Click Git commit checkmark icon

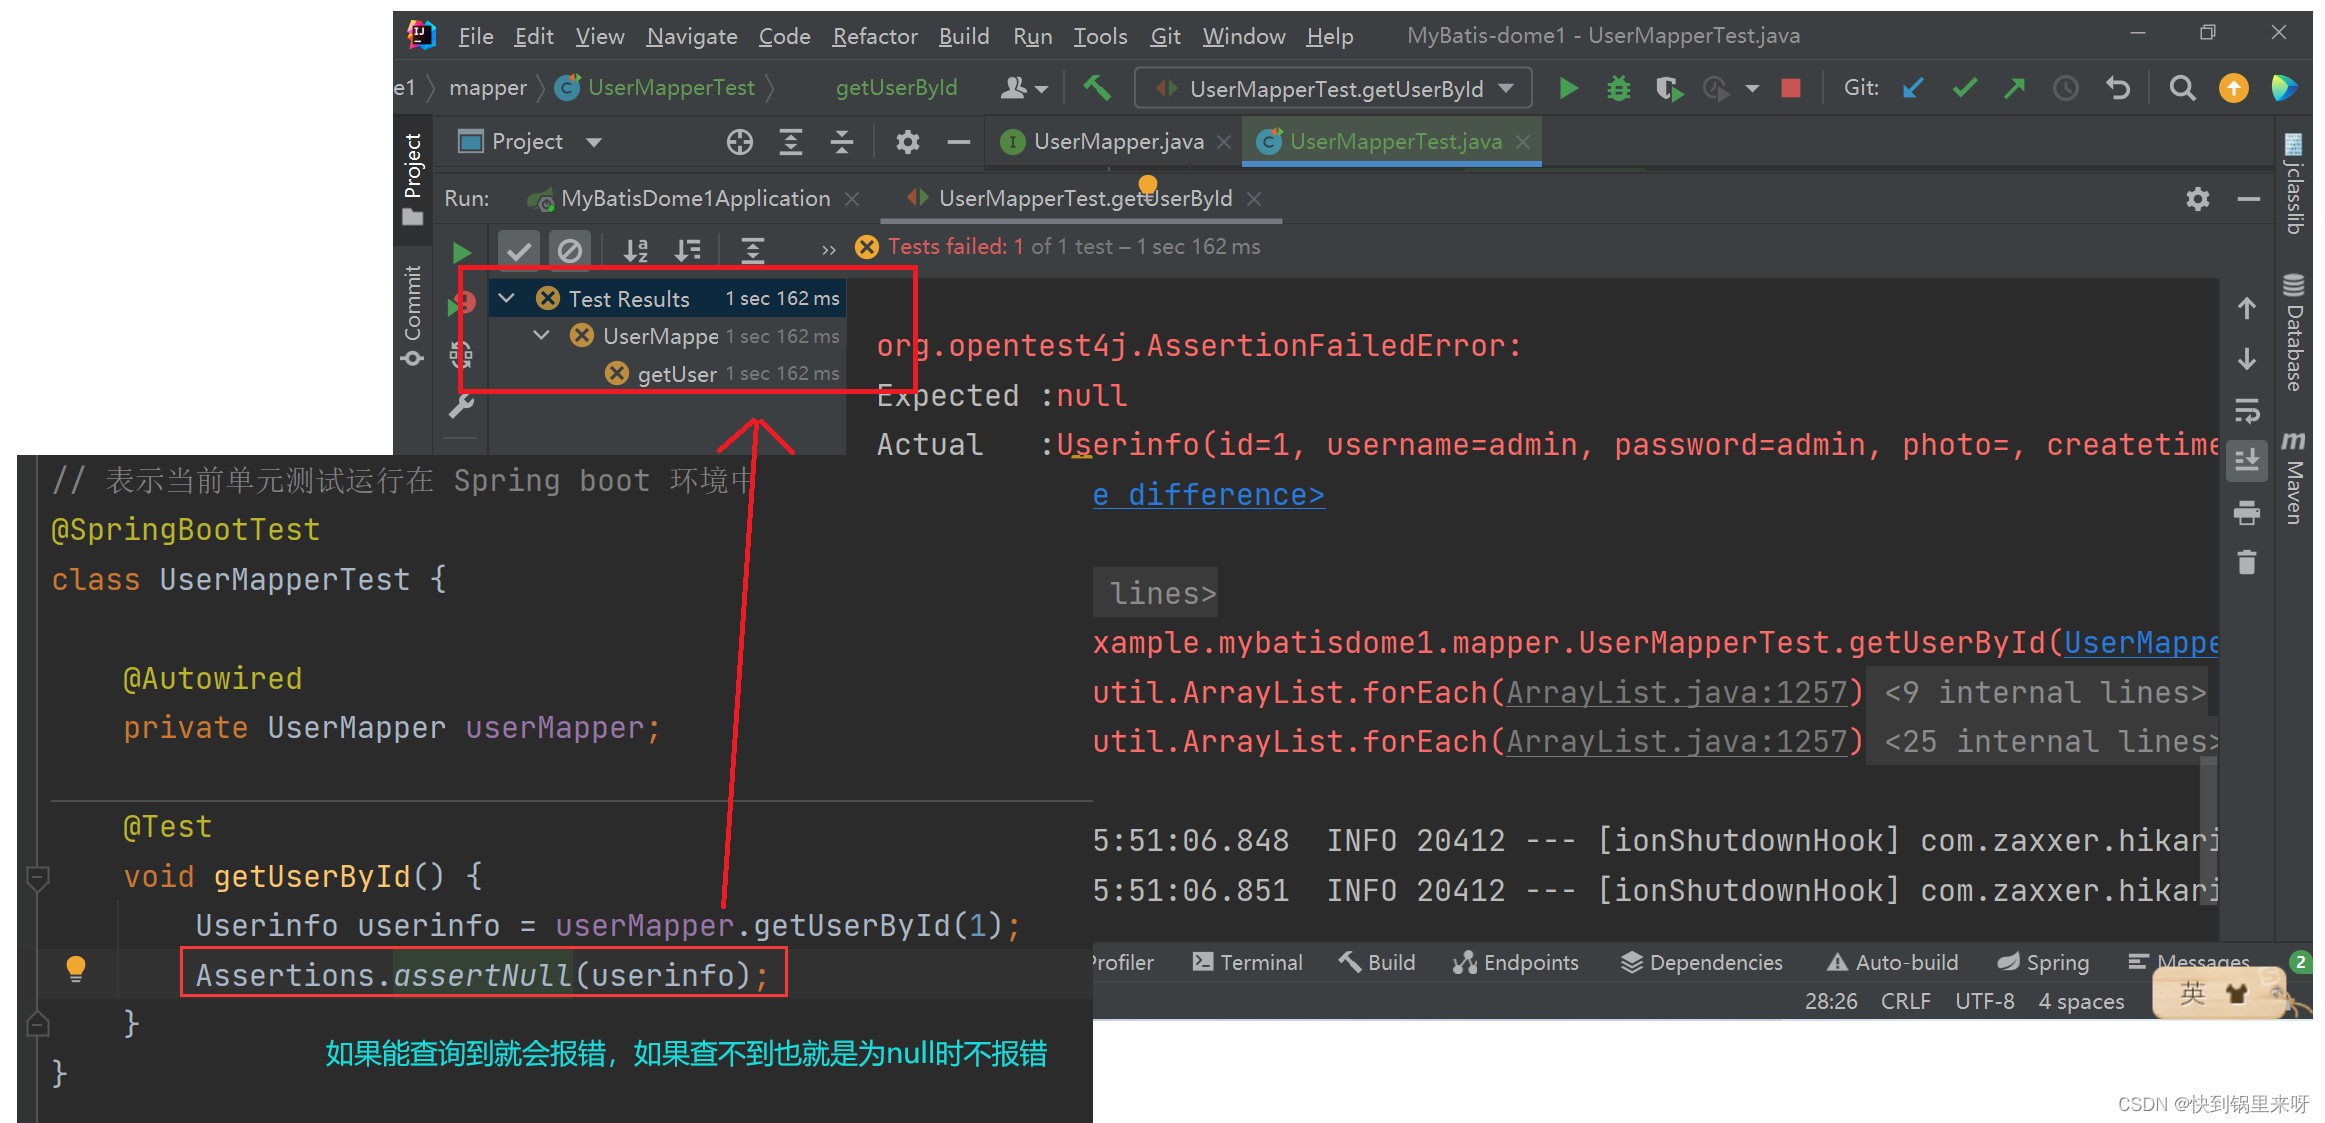click(1964, 89)
